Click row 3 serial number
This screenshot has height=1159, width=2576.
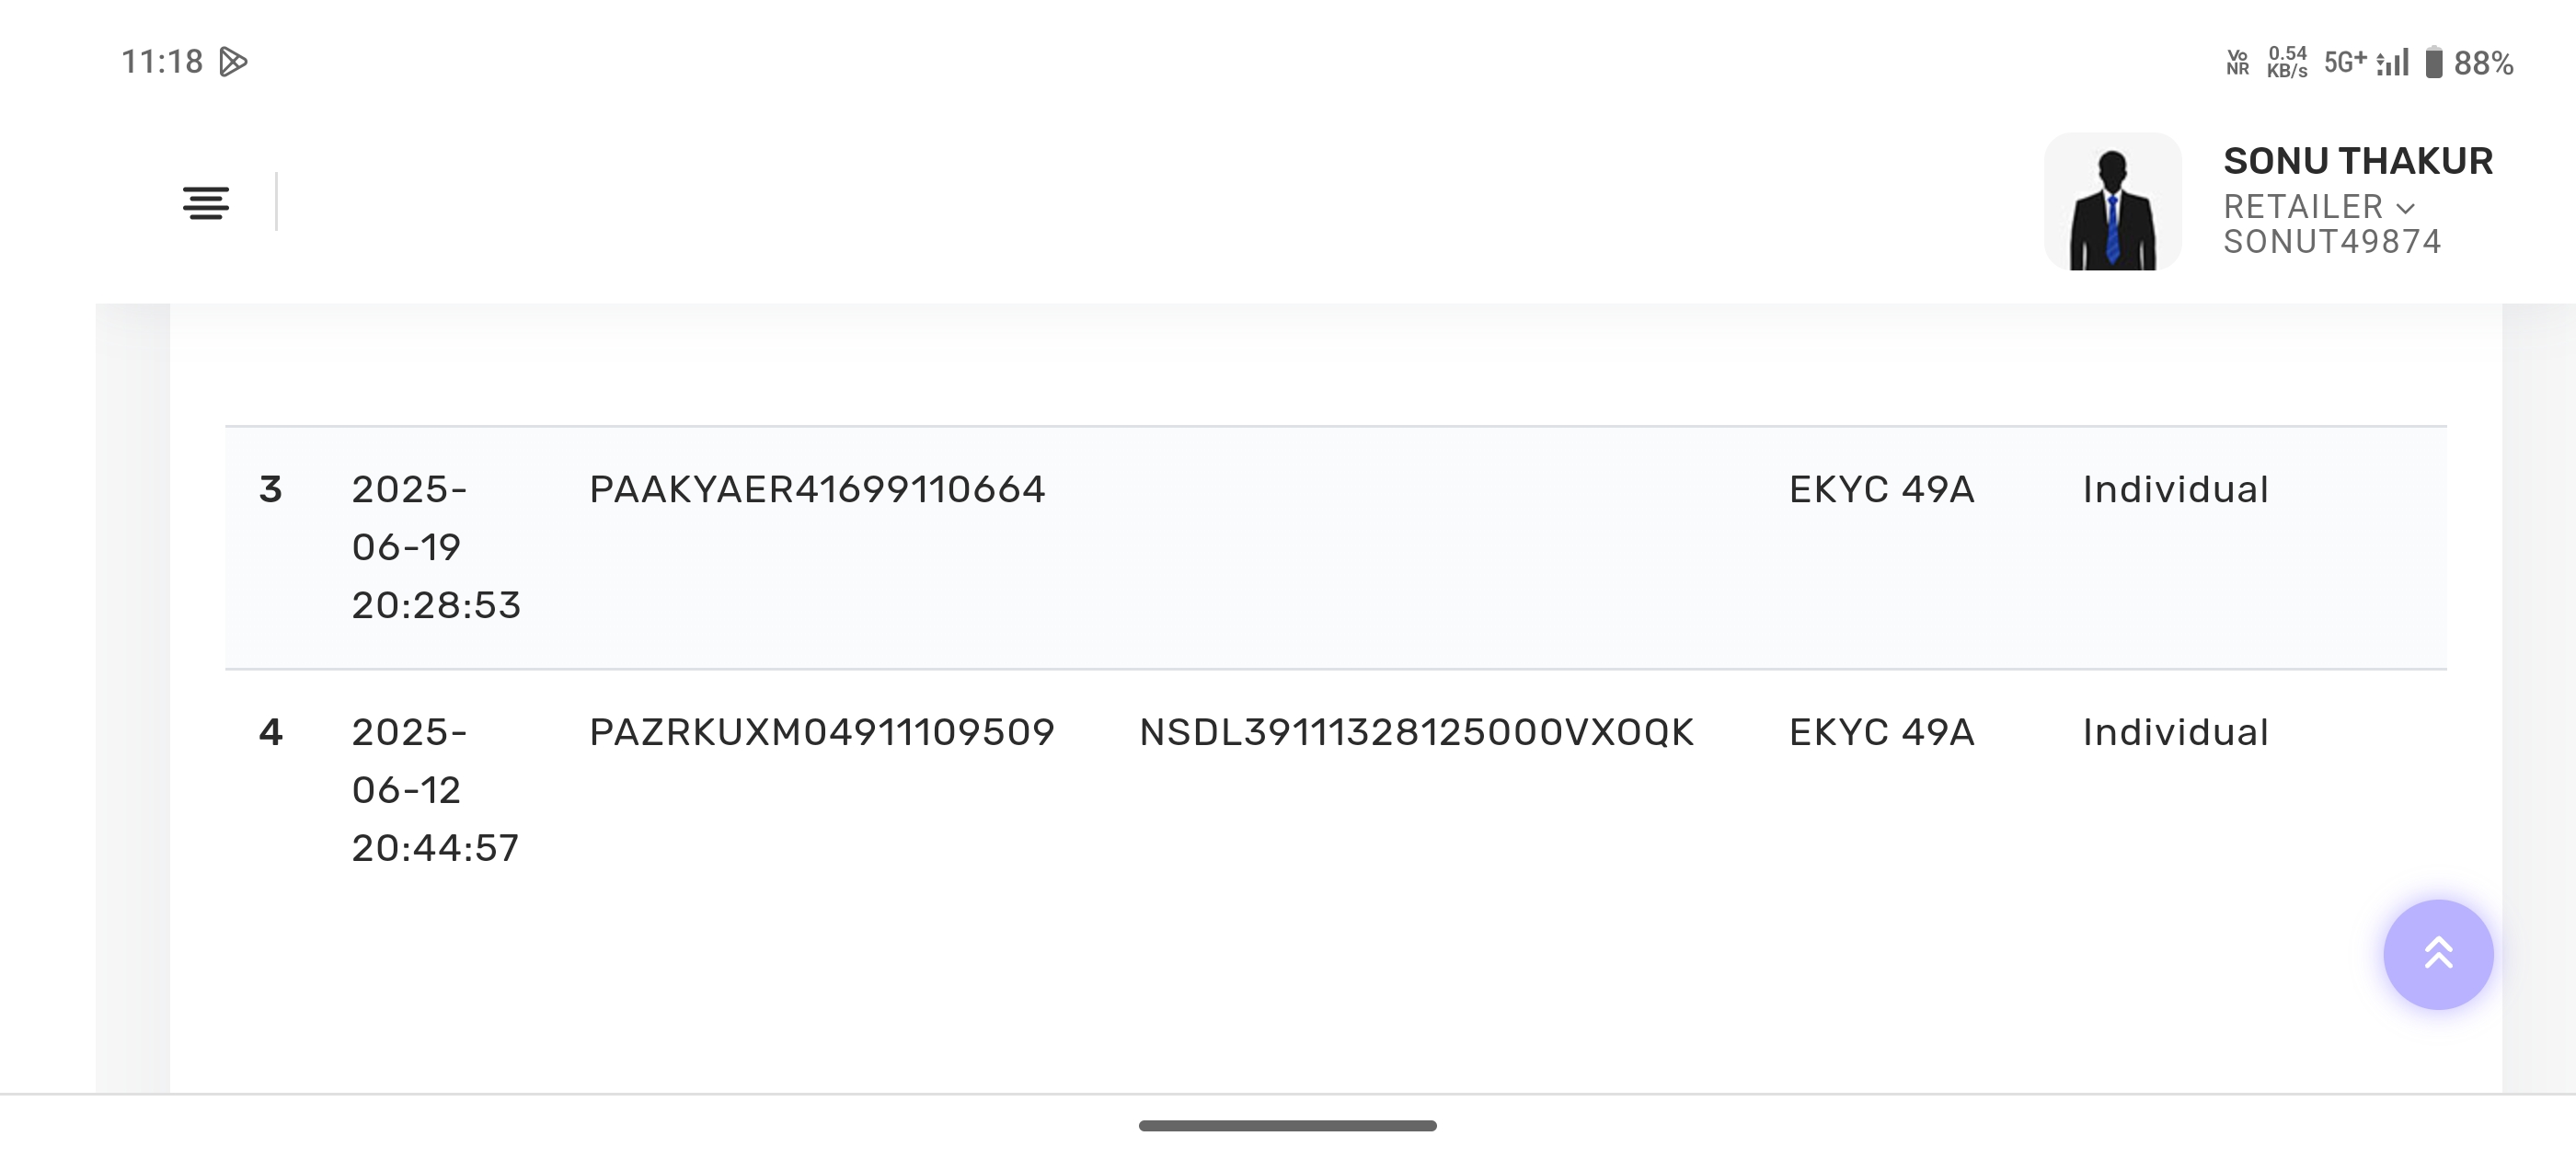270,490
